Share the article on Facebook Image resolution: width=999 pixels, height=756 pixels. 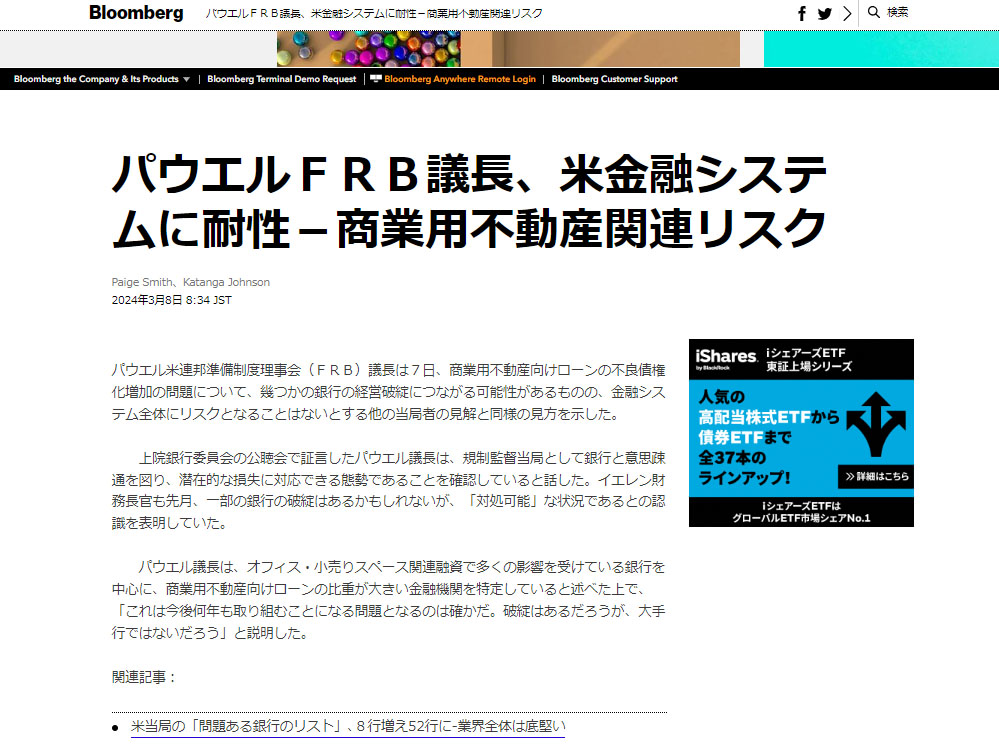tap(802, 13)
